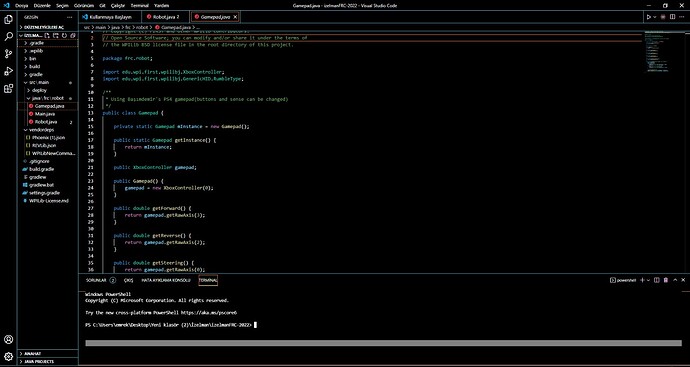Open run options dropdown next to play
Screen dimensions: 690x367
coord(654,17)
